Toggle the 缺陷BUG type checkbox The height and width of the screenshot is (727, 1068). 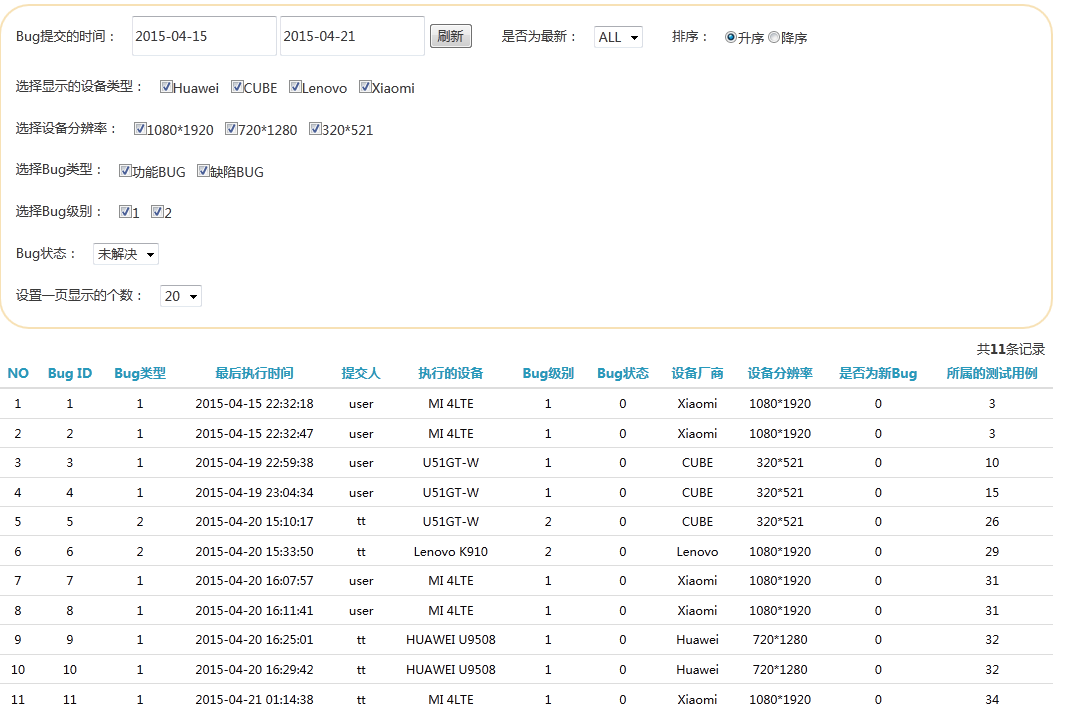click(203, 170)
